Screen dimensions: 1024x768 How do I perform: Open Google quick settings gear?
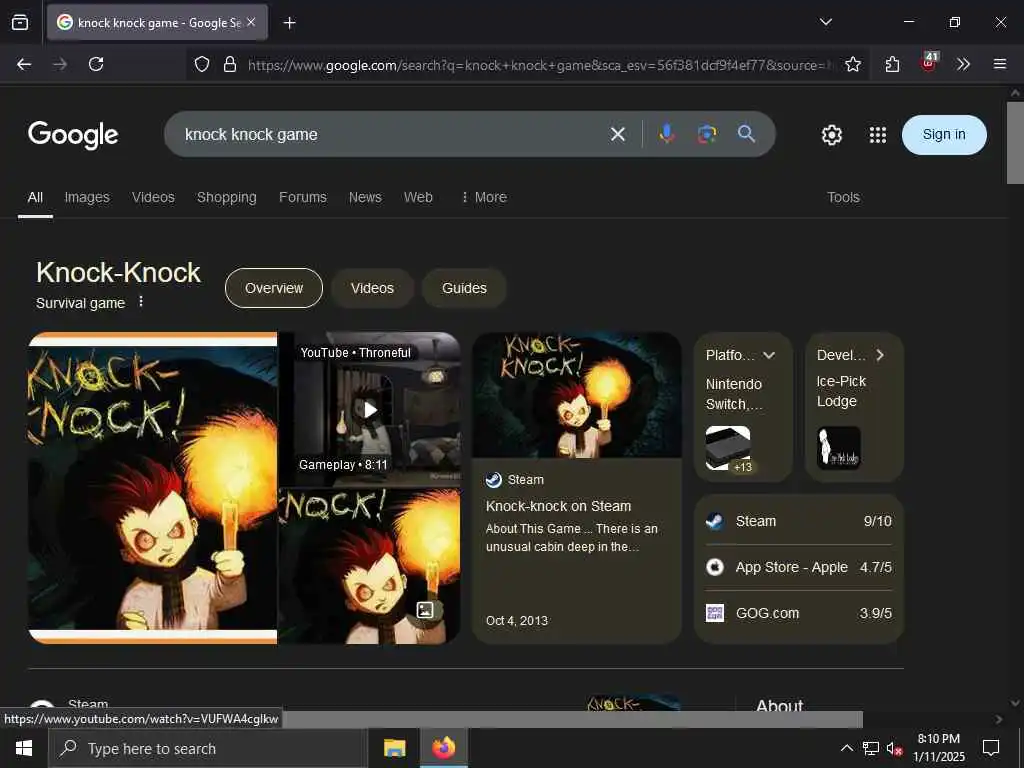831,135
